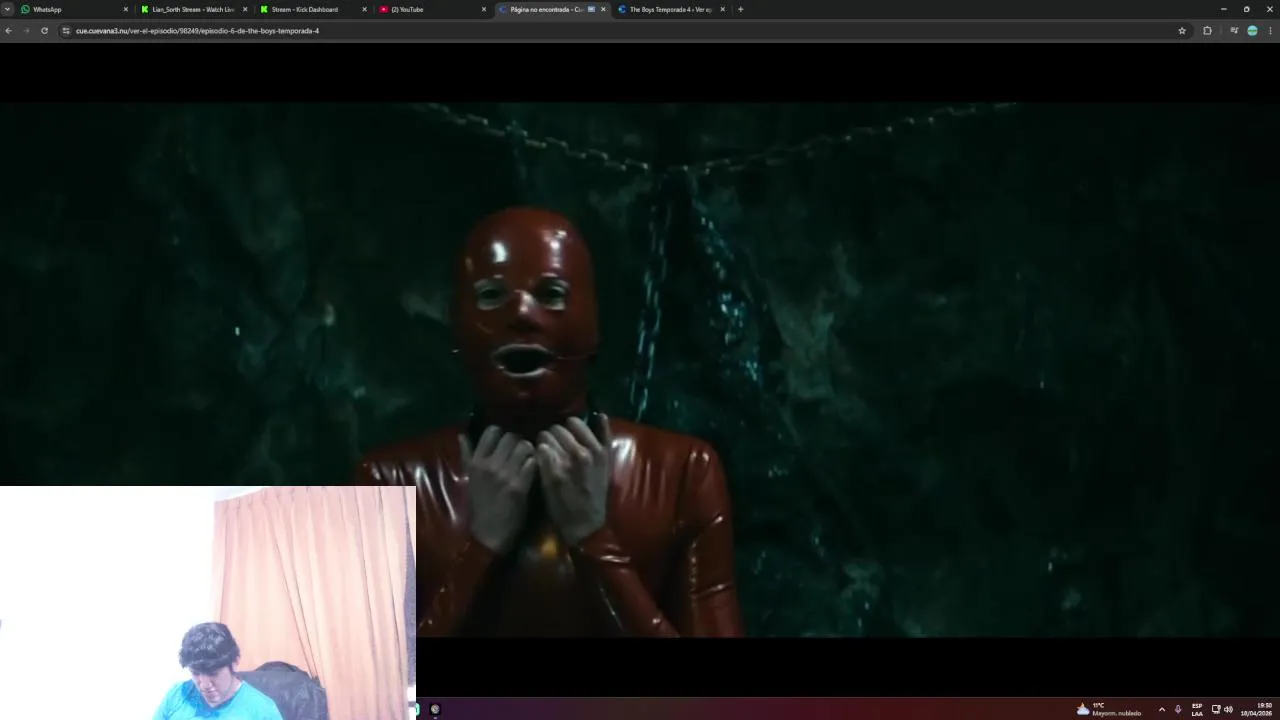This screenshot has height=720, width=1280.
Task: Bookmark this page with the star icon
Action: pyautogui.click(x=1182, y=31)
